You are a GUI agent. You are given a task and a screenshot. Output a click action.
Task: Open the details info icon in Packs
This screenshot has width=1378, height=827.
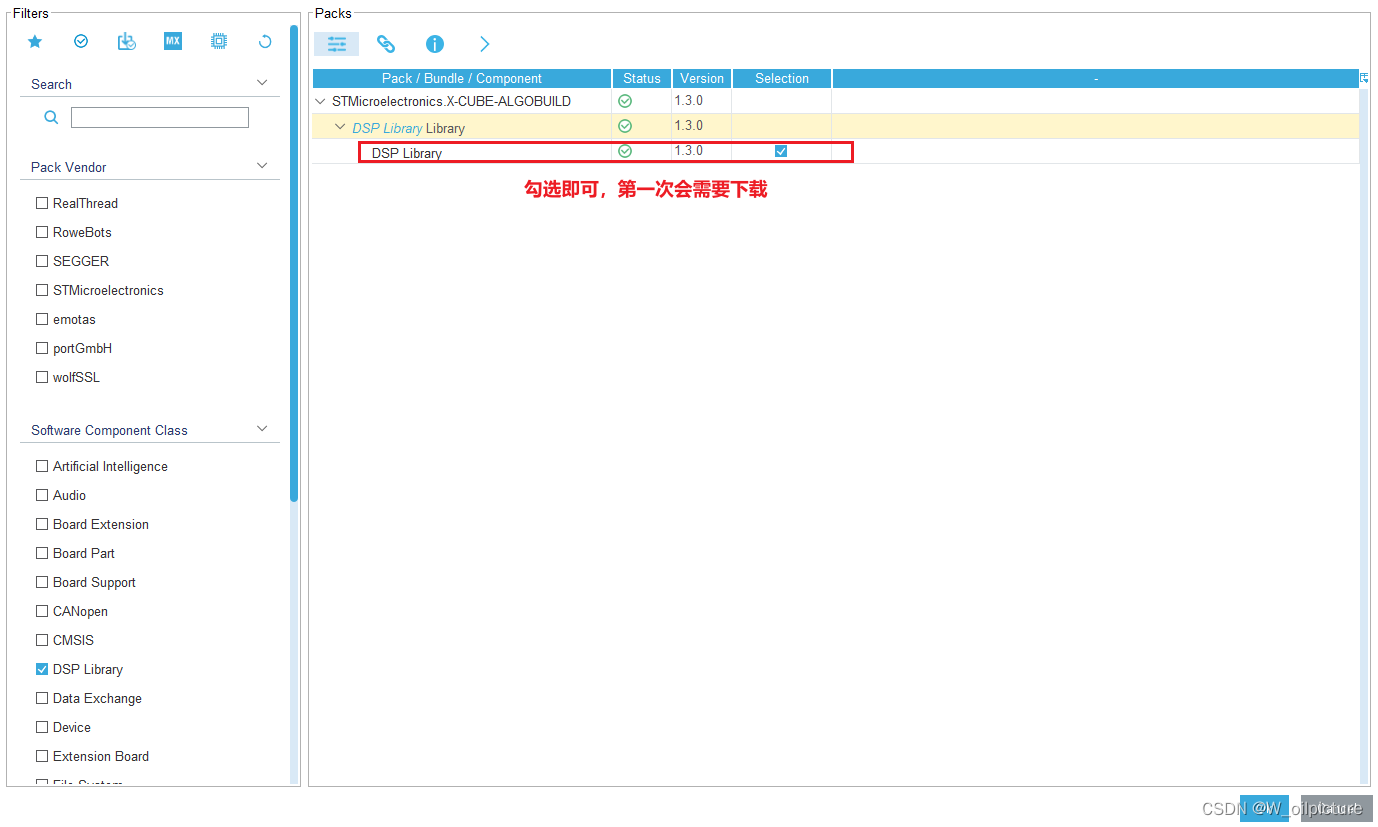[x=435, y=44]
